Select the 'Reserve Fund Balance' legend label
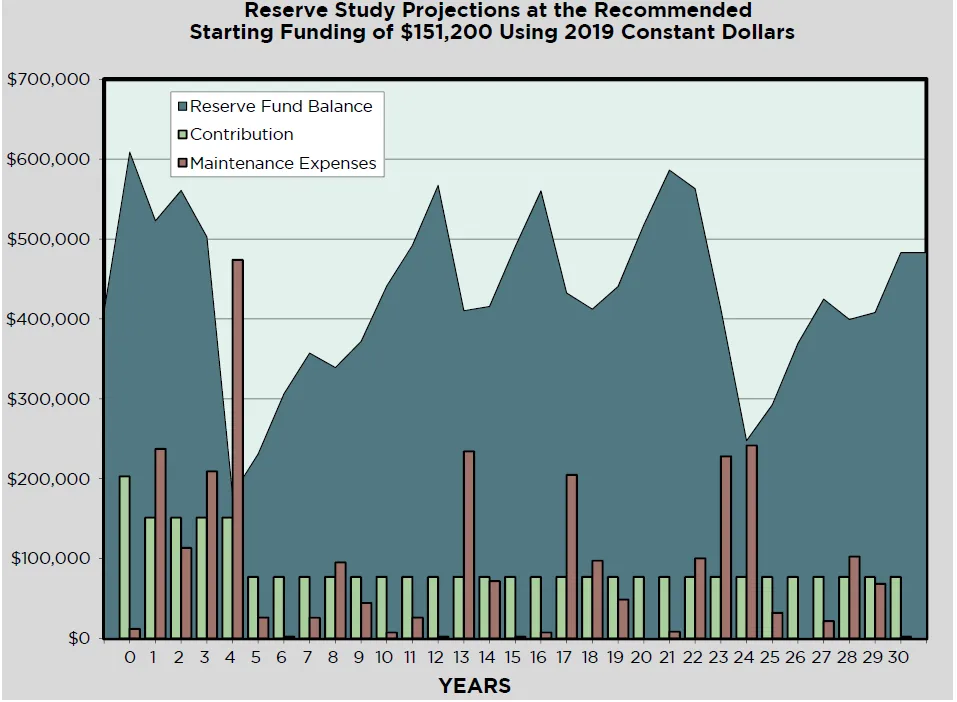 pyautogui.click(x=281, y=106)
